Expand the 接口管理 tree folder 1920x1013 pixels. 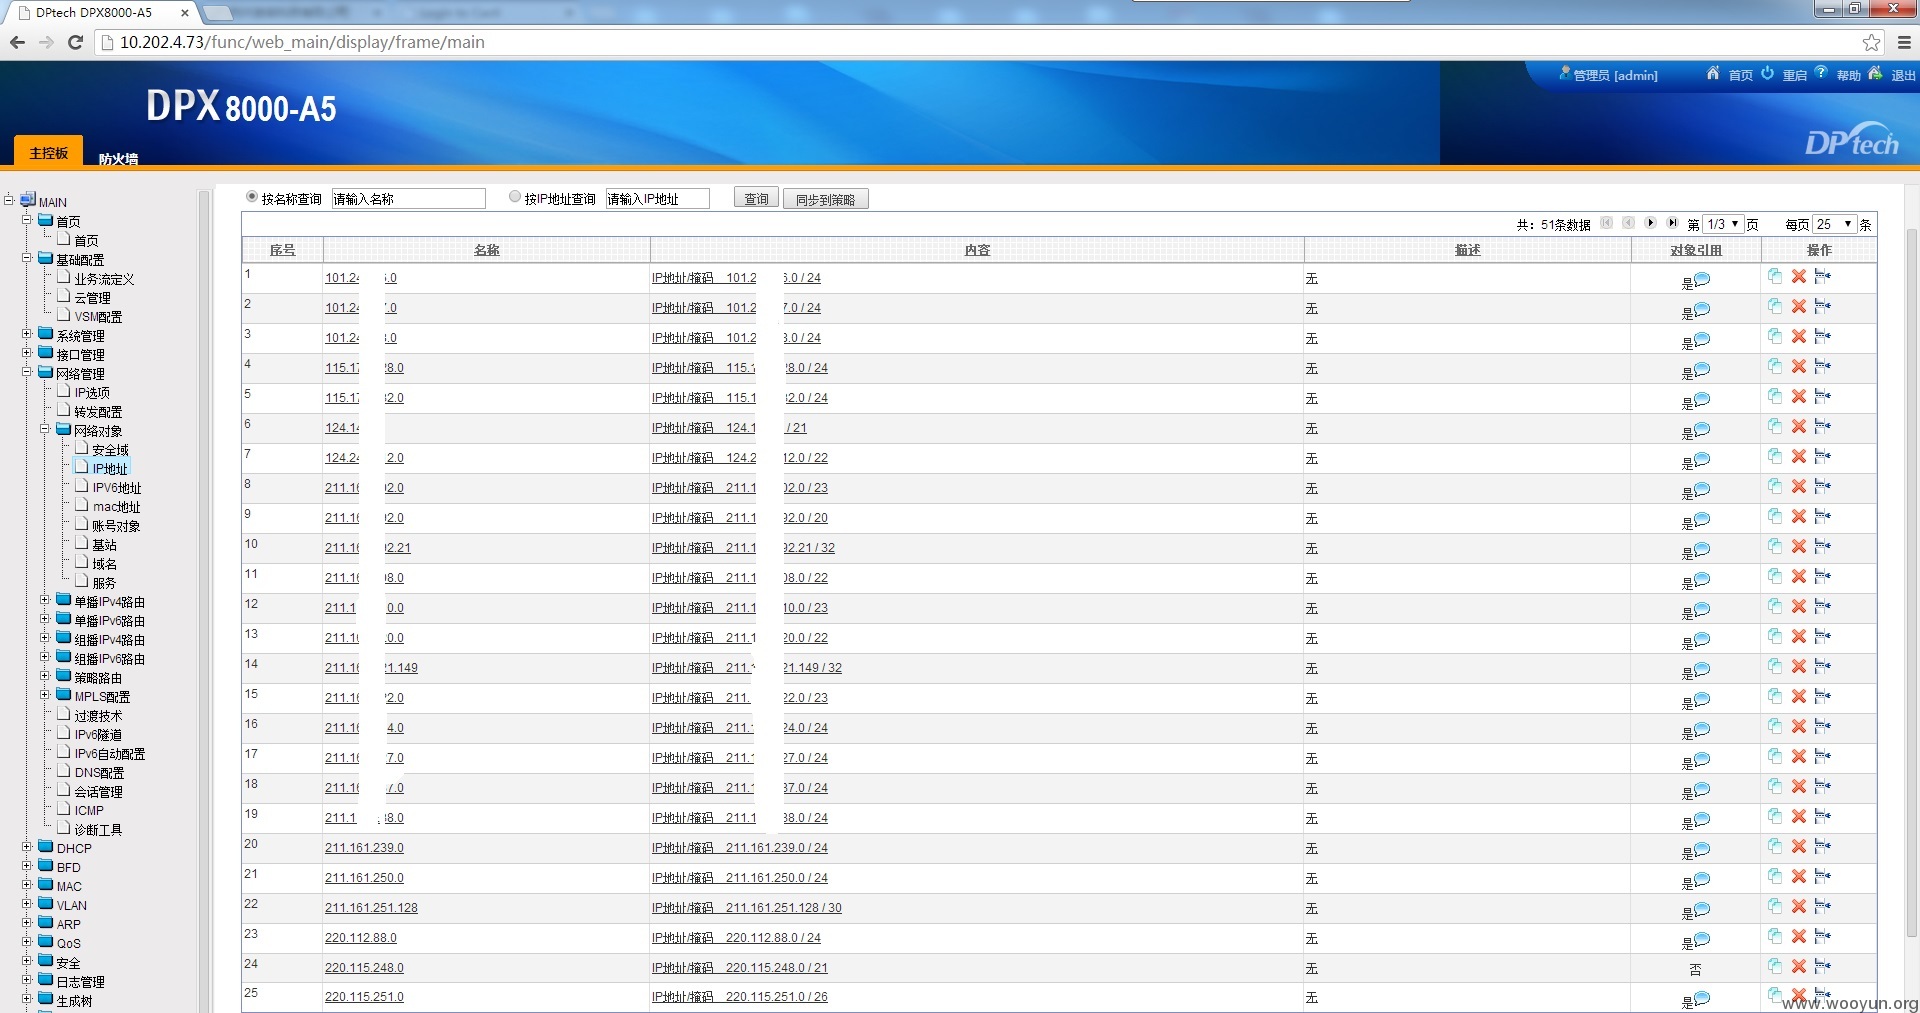tap(28, 353)
